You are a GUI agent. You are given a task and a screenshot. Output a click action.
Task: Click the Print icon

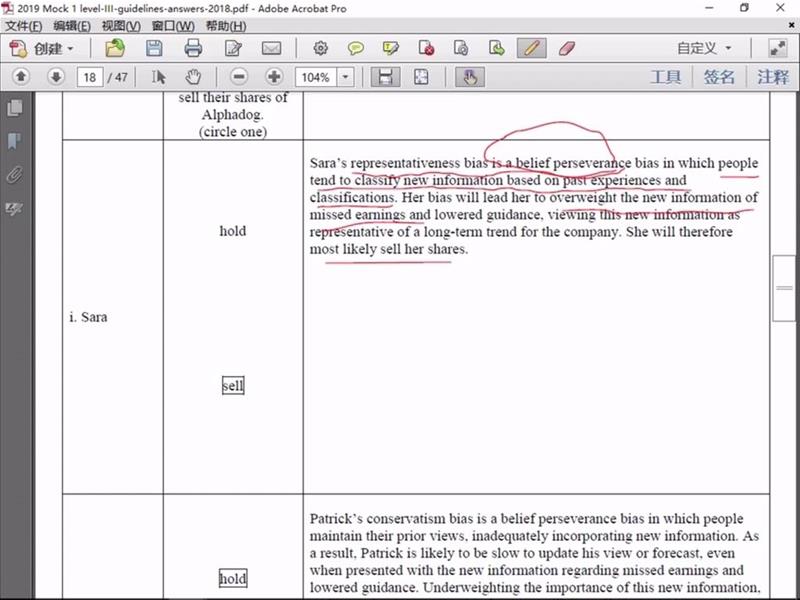click(x=193, y=48)
